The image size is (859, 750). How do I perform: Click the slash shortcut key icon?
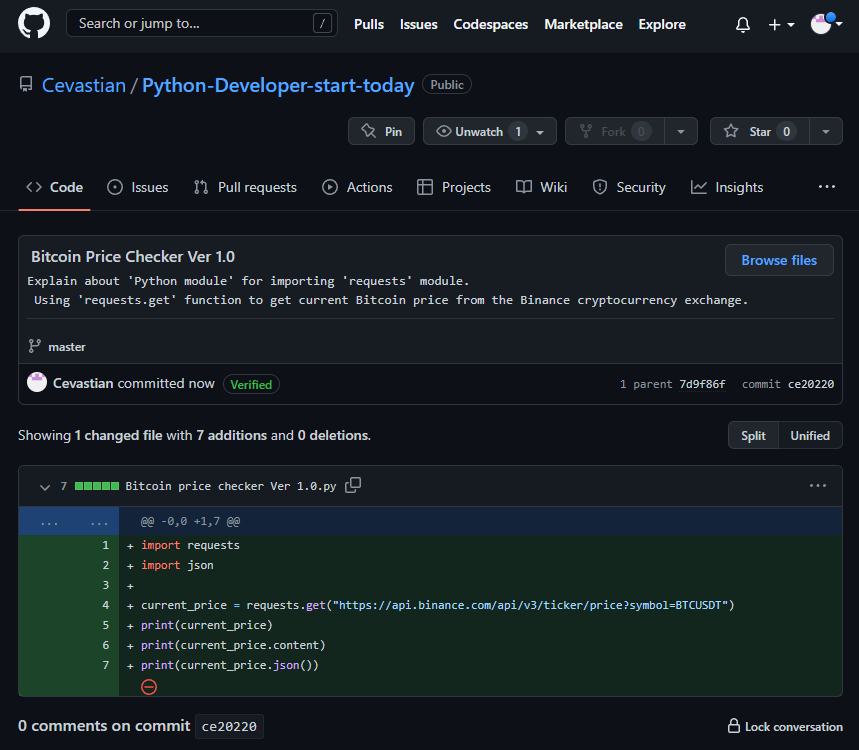(x=322, y=24)
